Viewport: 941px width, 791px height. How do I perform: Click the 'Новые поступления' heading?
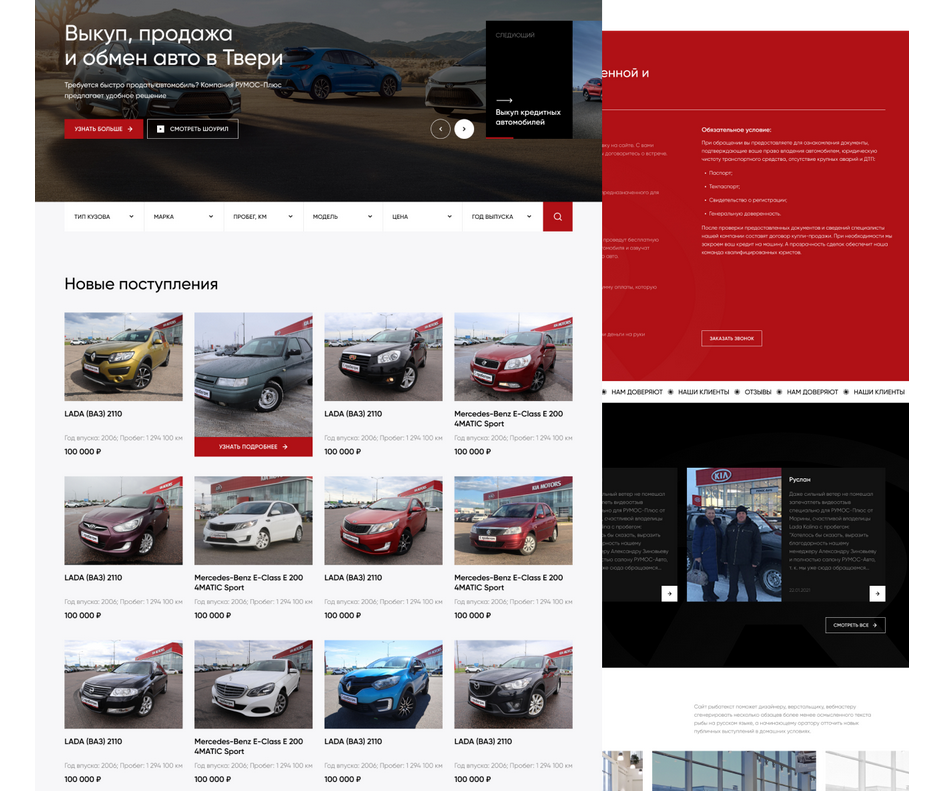[141, 284]
